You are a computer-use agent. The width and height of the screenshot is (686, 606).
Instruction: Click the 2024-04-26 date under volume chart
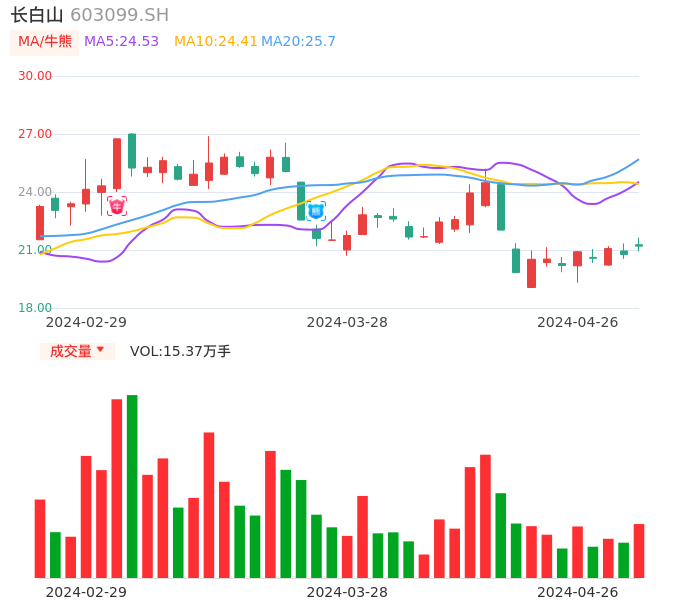[x=577, y=592]
